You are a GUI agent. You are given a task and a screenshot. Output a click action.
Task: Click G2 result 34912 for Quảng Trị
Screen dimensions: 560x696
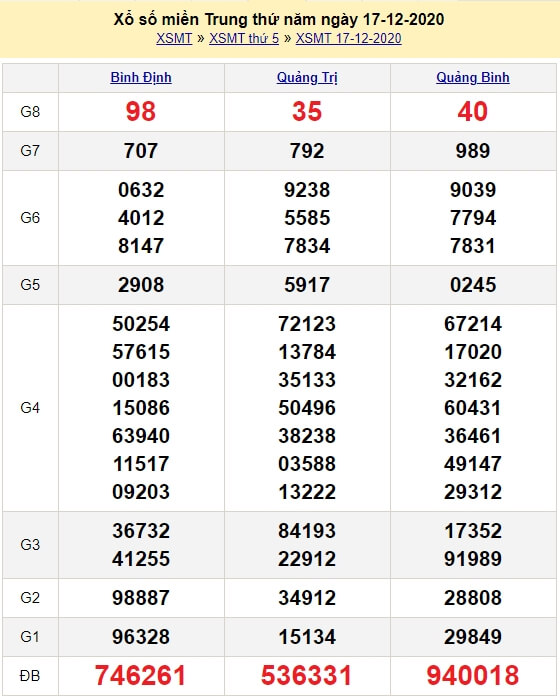(307, 598)
